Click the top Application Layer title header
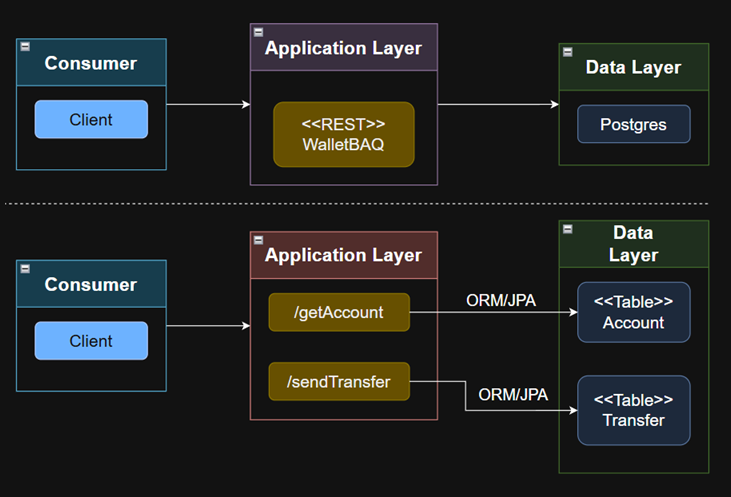 pos(344,48)
